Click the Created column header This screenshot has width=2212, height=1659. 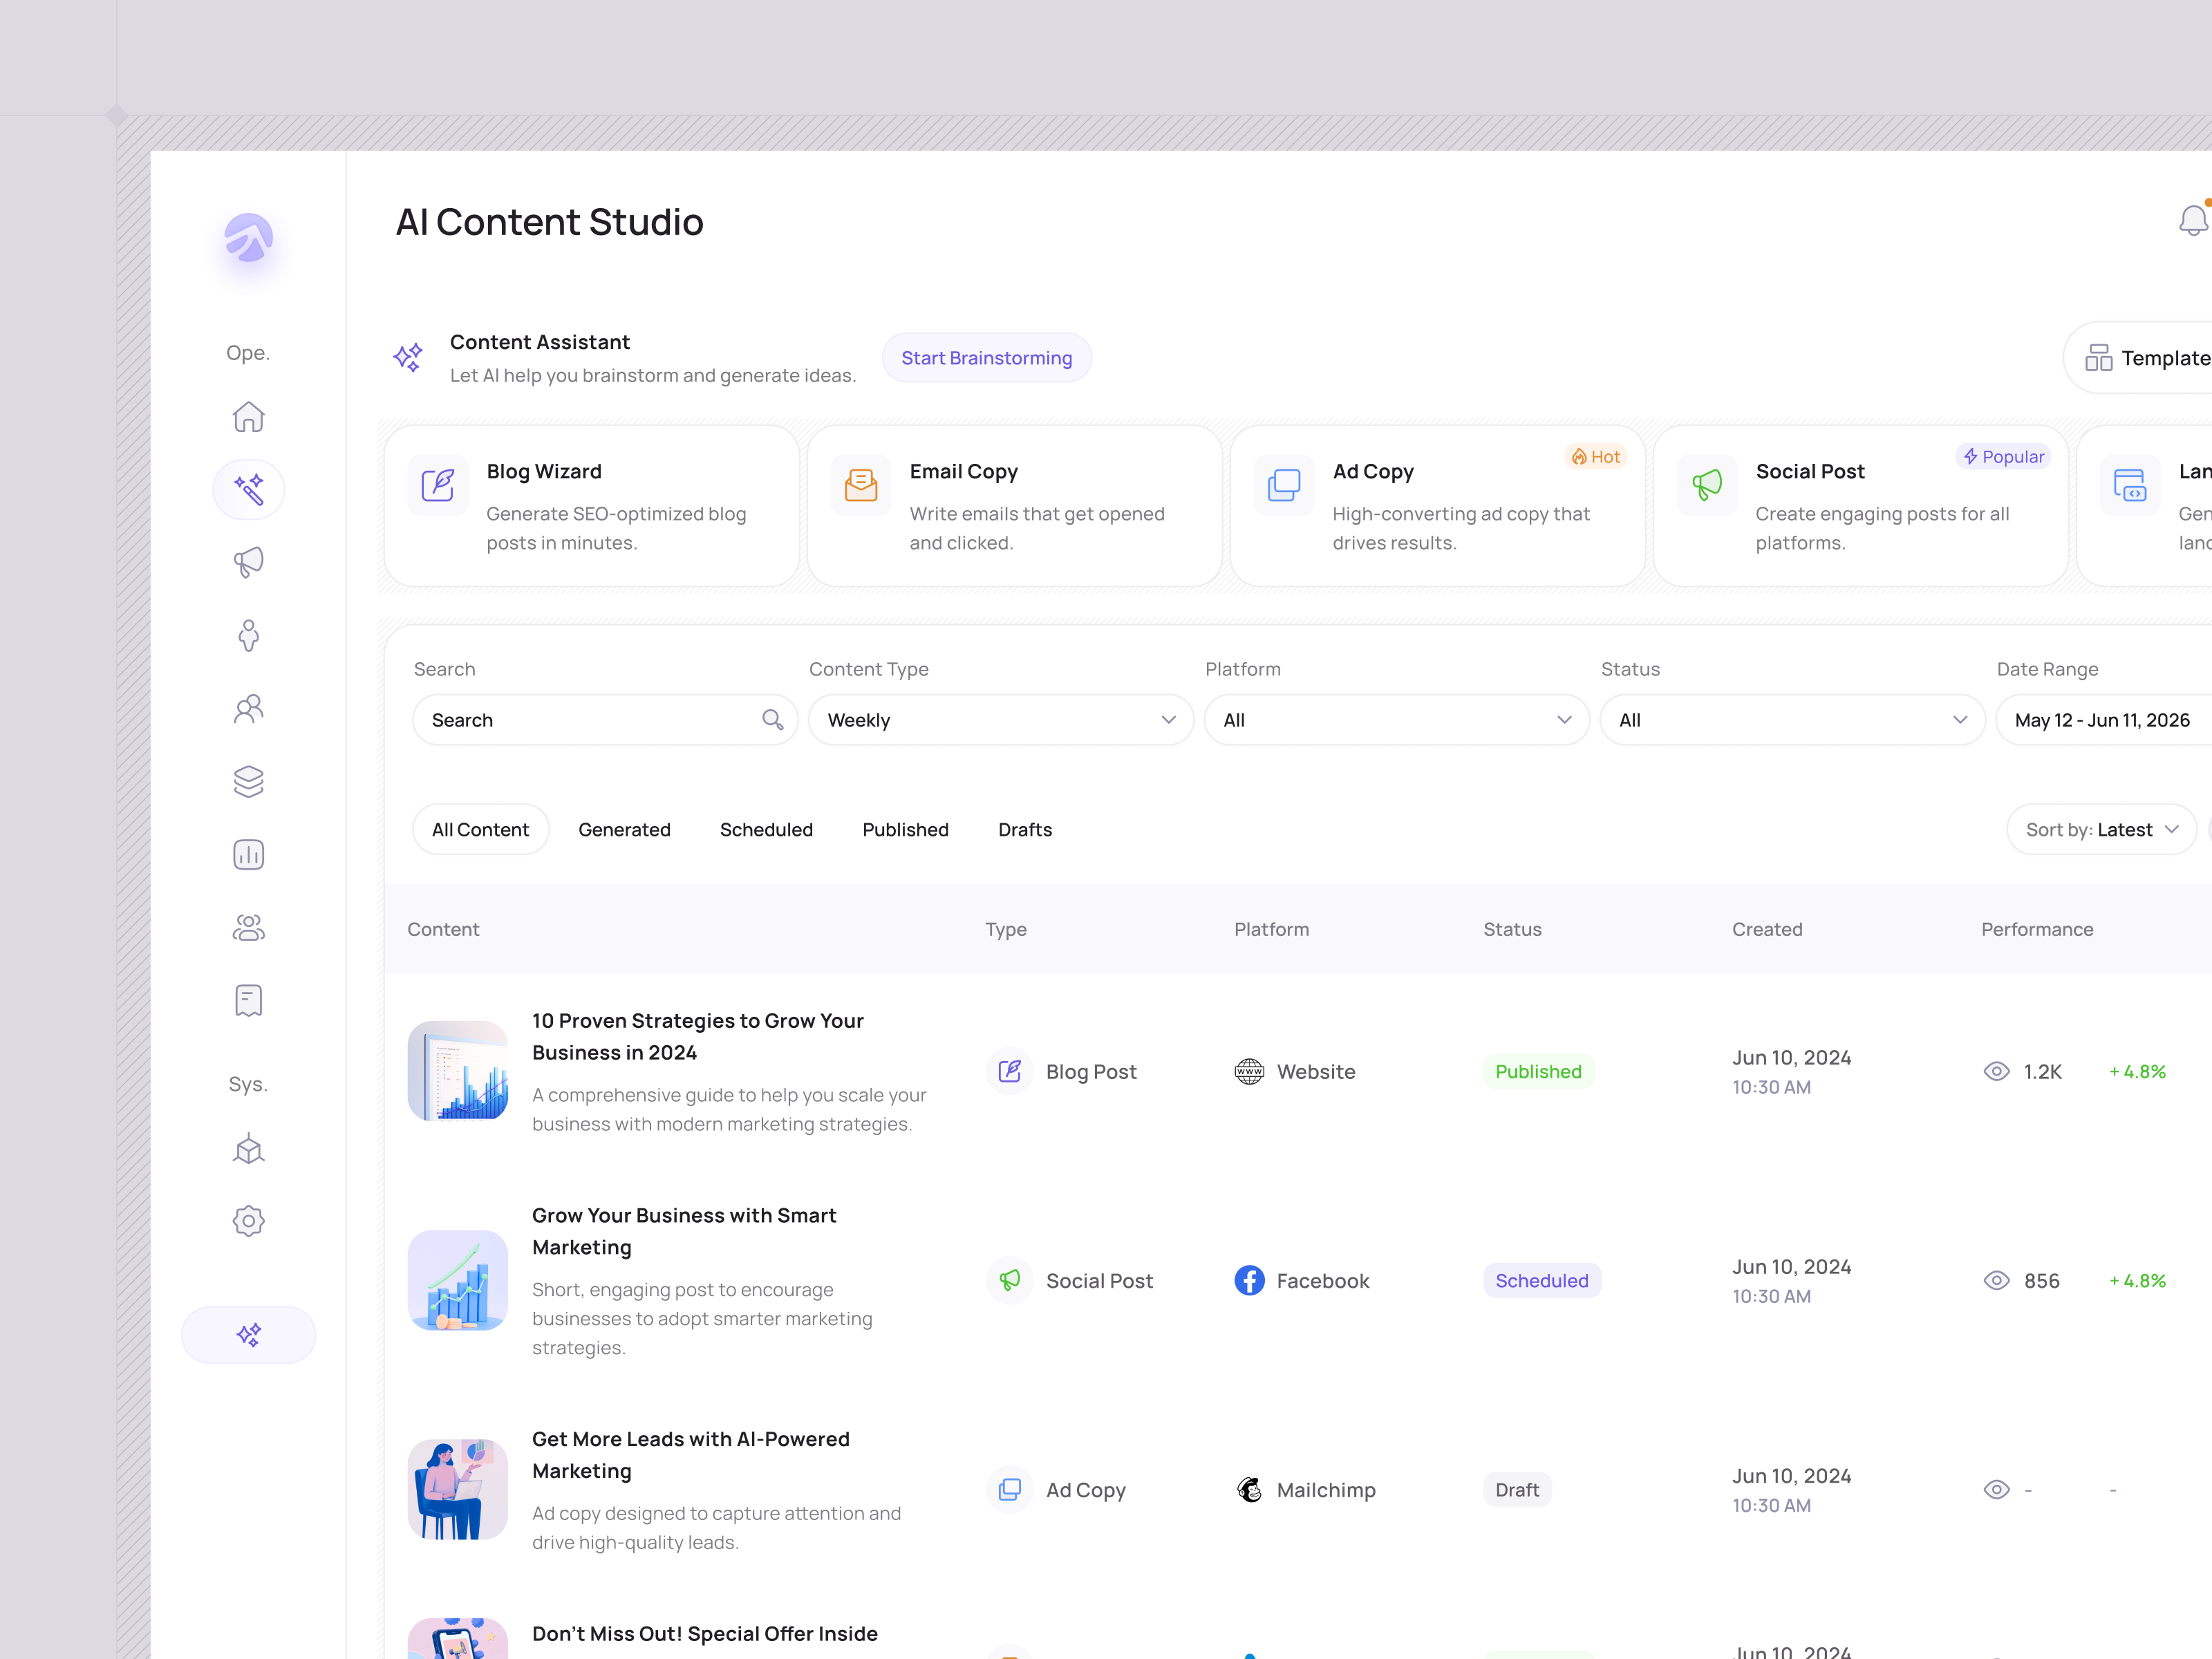coord(1767,929)
